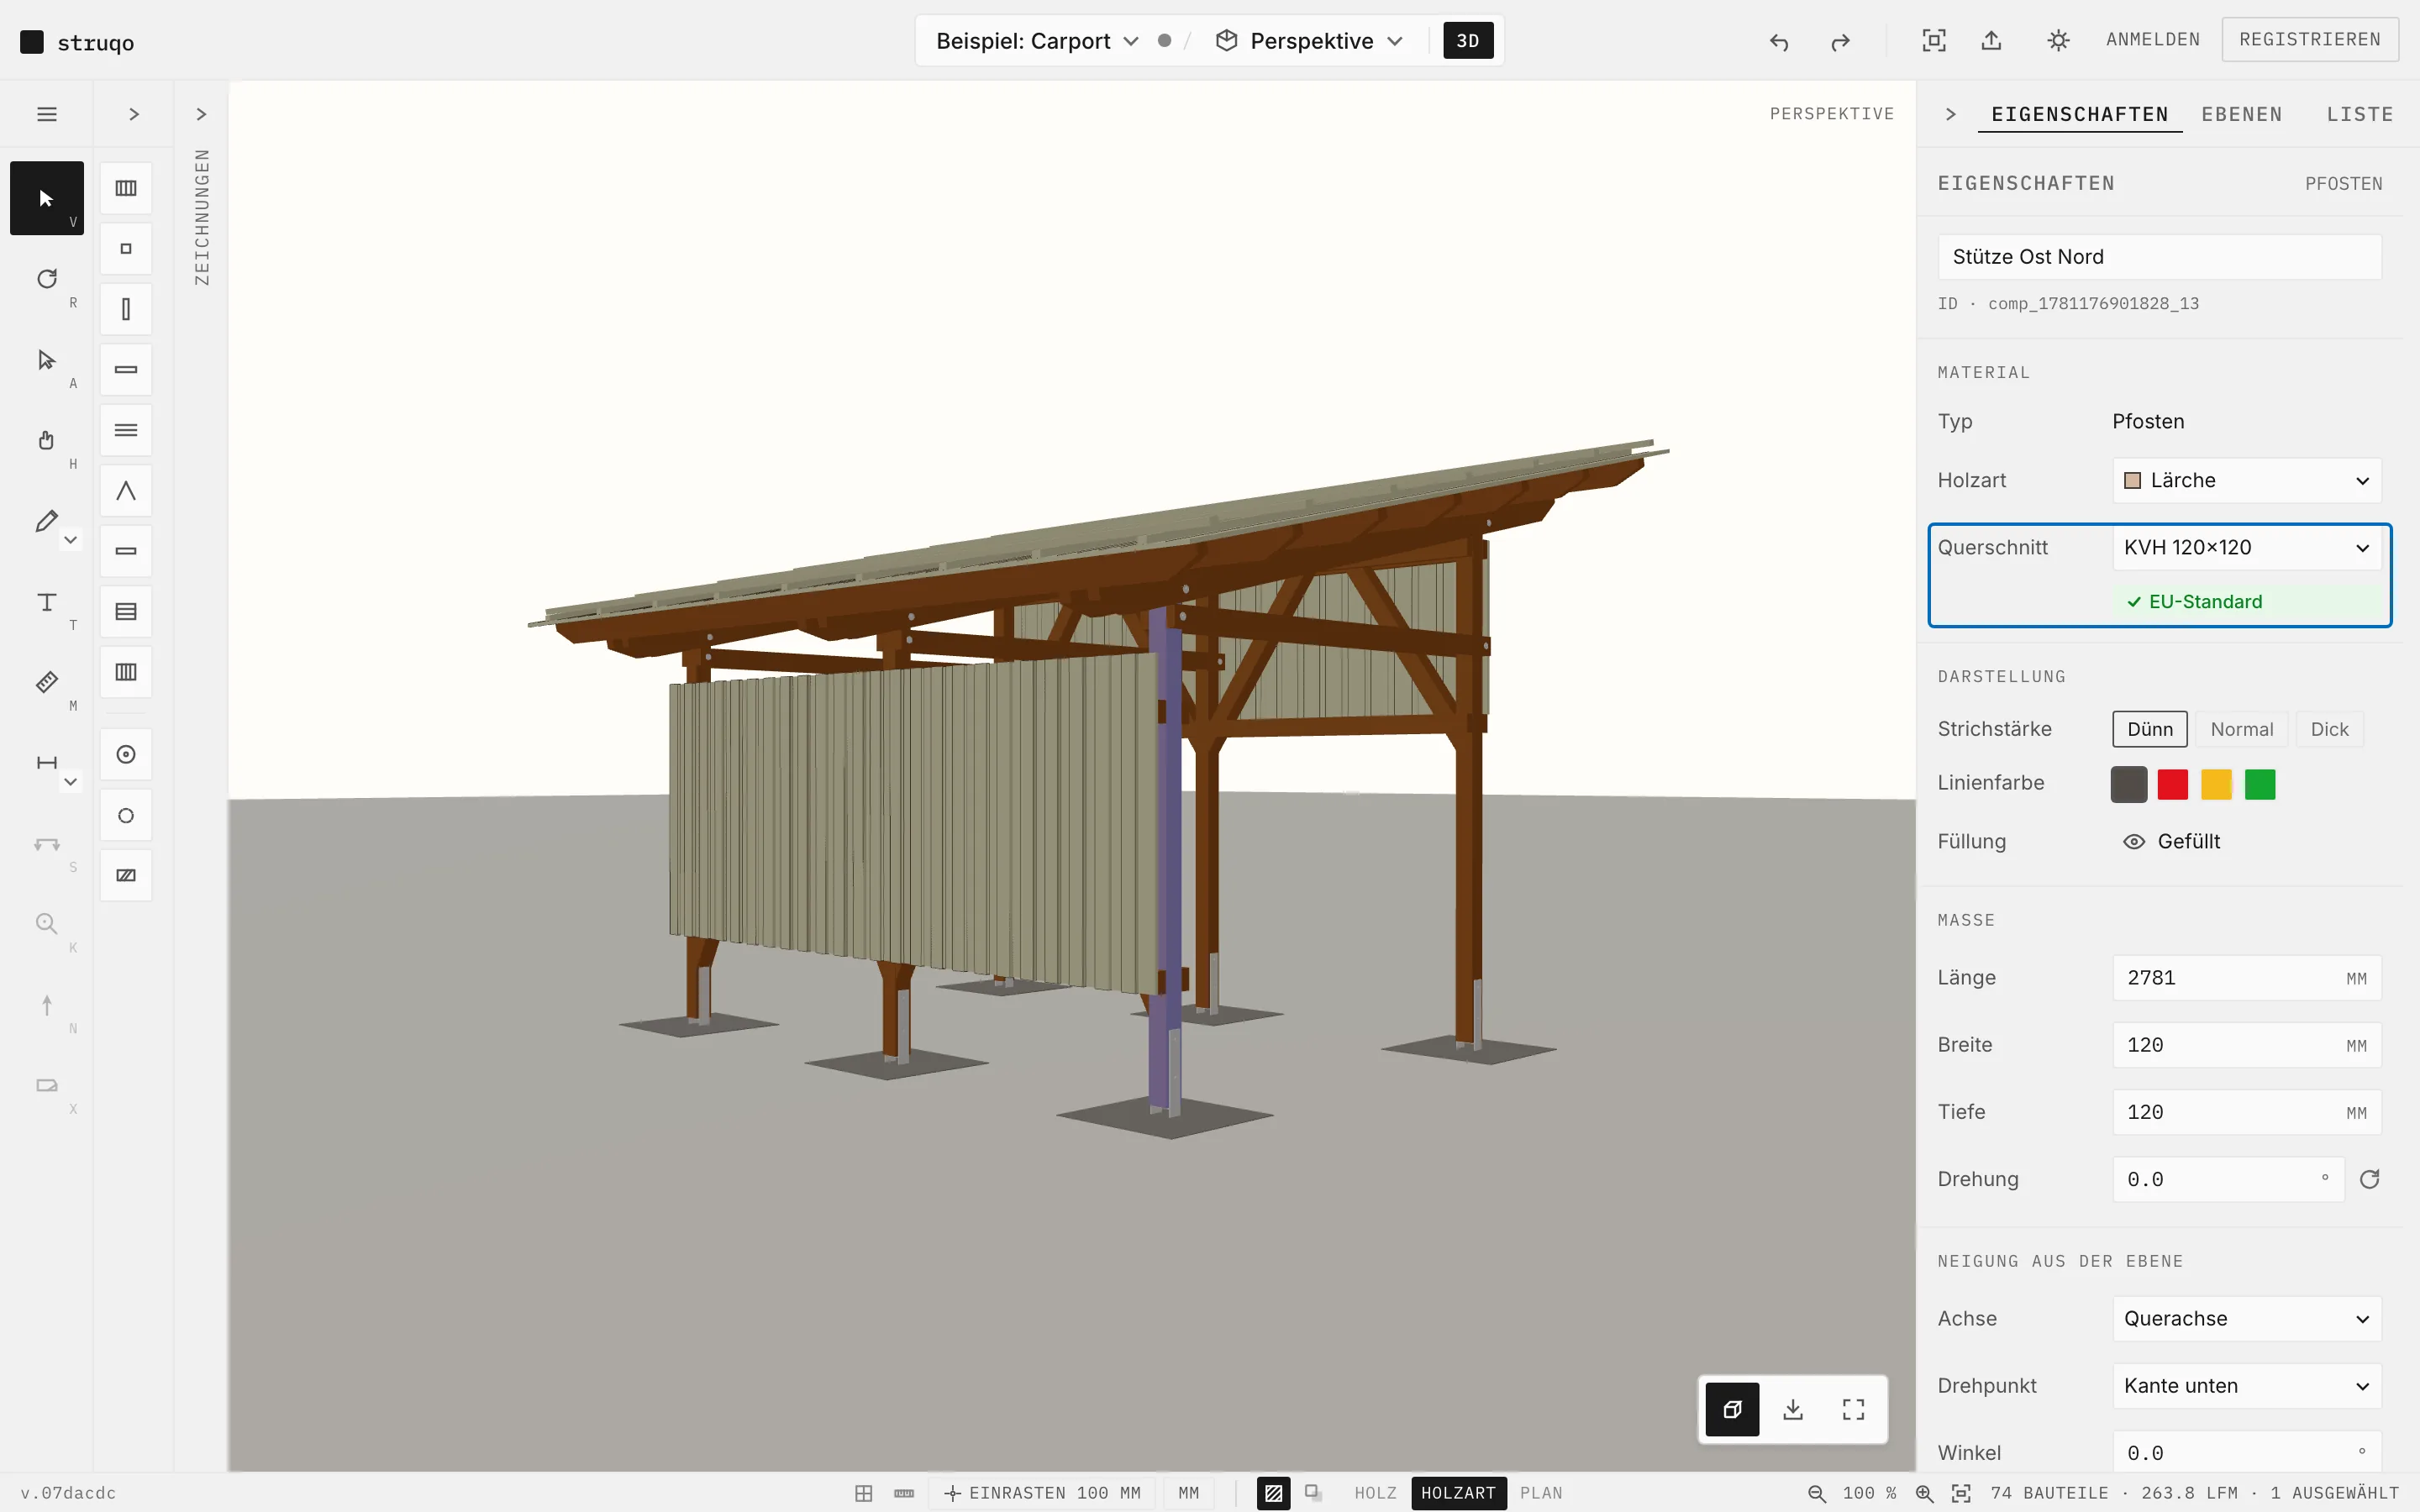Click the redo arrow
This screenshot has height=1512, width=2420.
click(1840, 41)
